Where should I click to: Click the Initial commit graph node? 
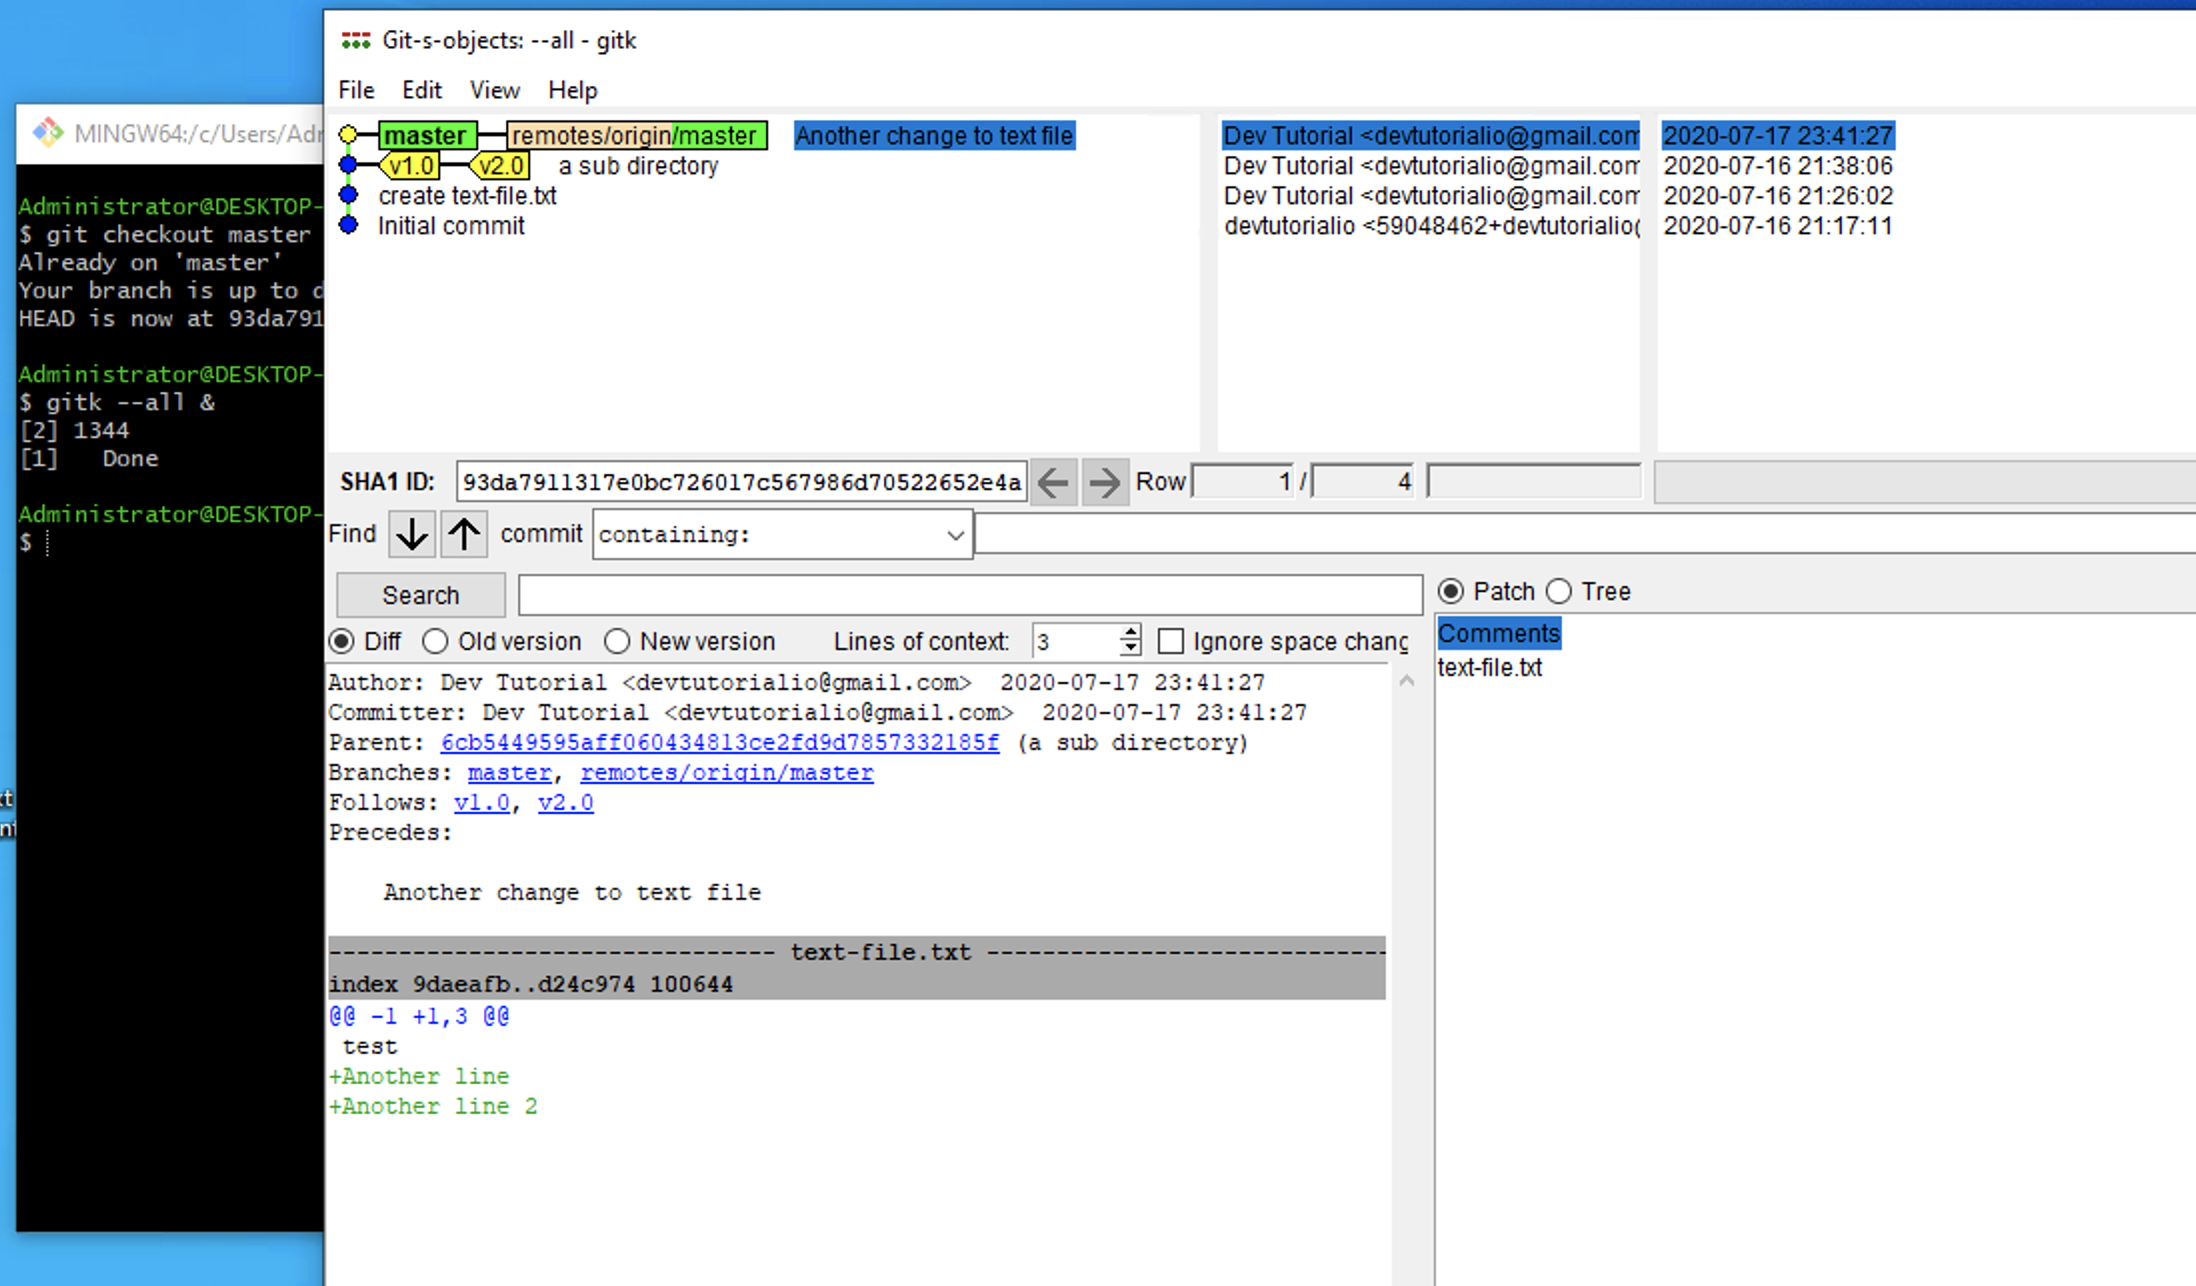point(348,226)
